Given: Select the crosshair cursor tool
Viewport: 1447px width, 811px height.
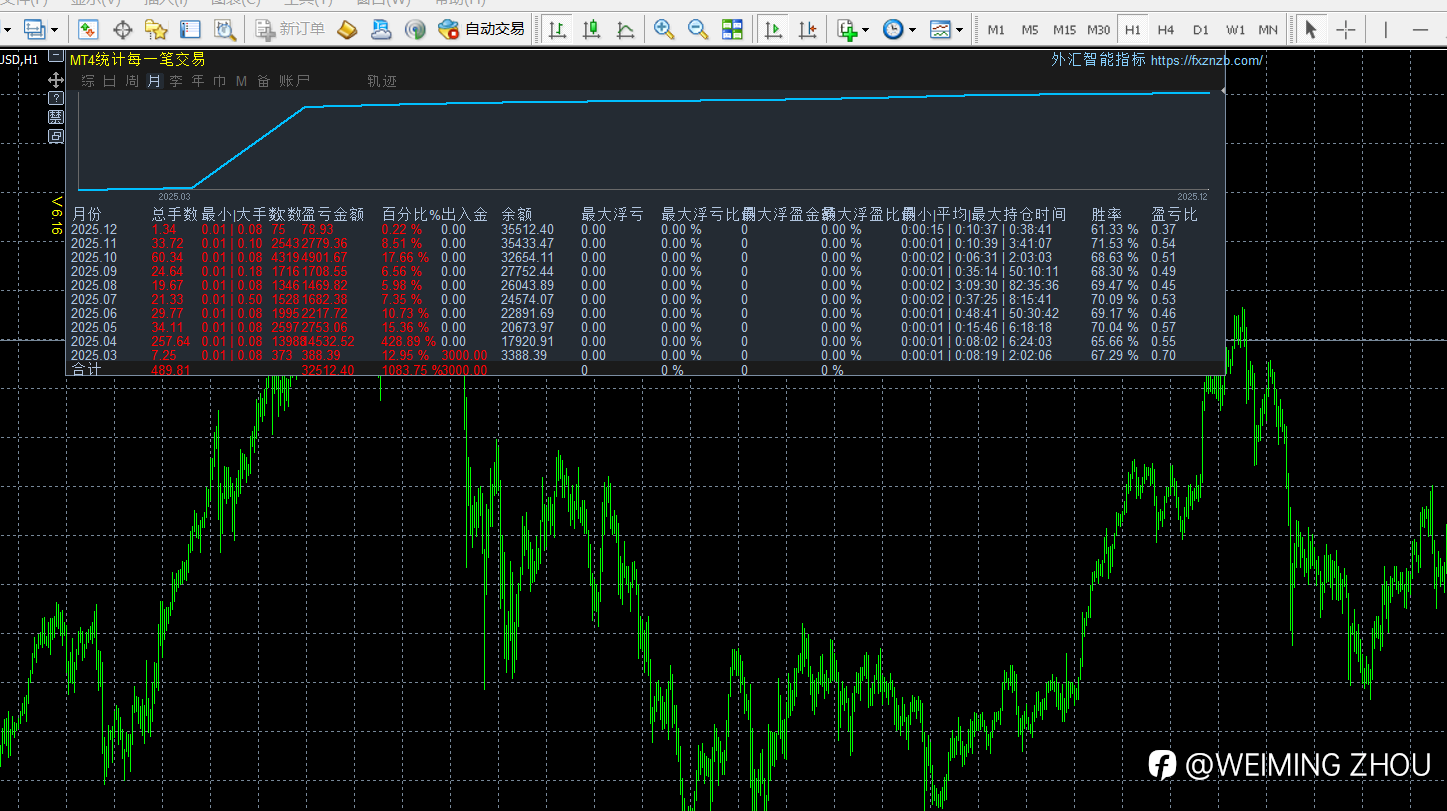Looking at the screenshot, I should [1346, 30].
